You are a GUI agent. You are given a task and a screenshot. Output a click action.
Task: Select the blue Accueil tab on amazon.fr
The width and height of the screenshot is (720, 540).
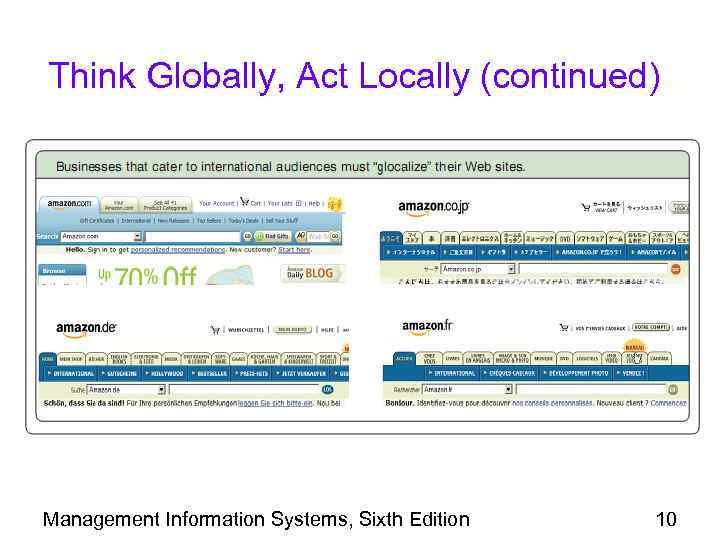tap(405, 359)
